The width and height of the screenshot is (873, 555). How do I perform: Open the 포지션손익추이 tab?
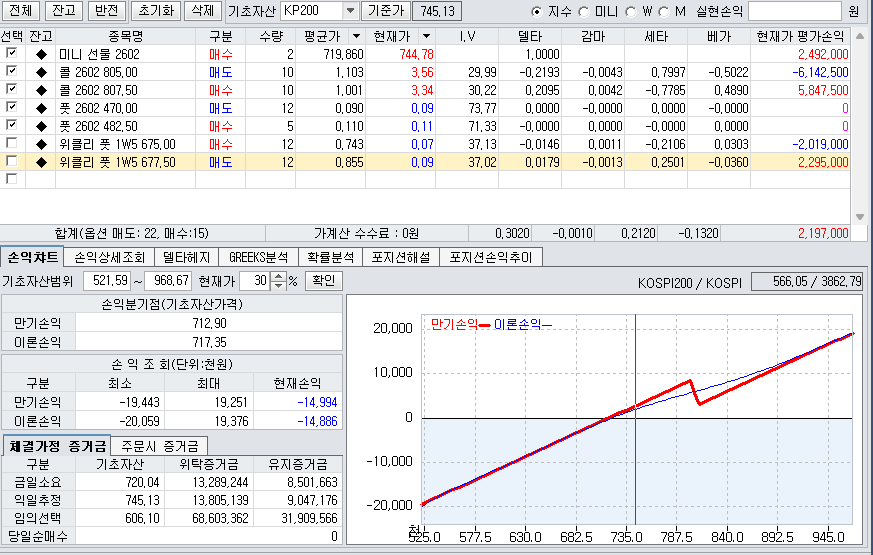click(491, 257)
